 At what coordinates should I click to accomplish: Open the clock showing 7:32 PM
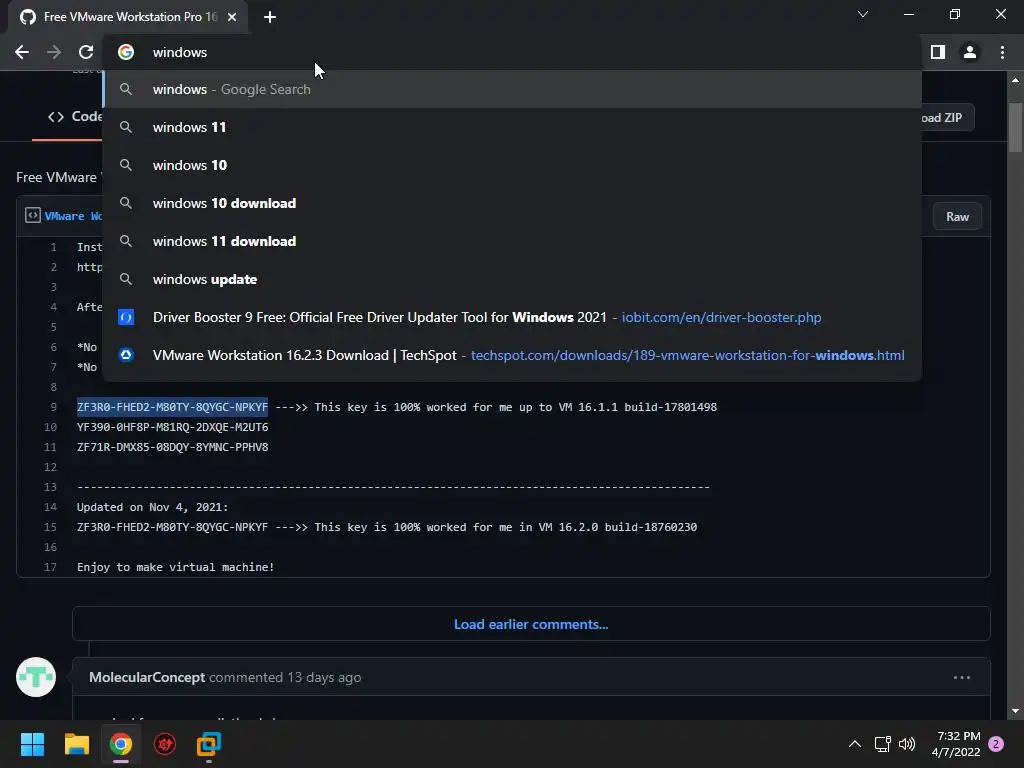(x=956, y=744)
